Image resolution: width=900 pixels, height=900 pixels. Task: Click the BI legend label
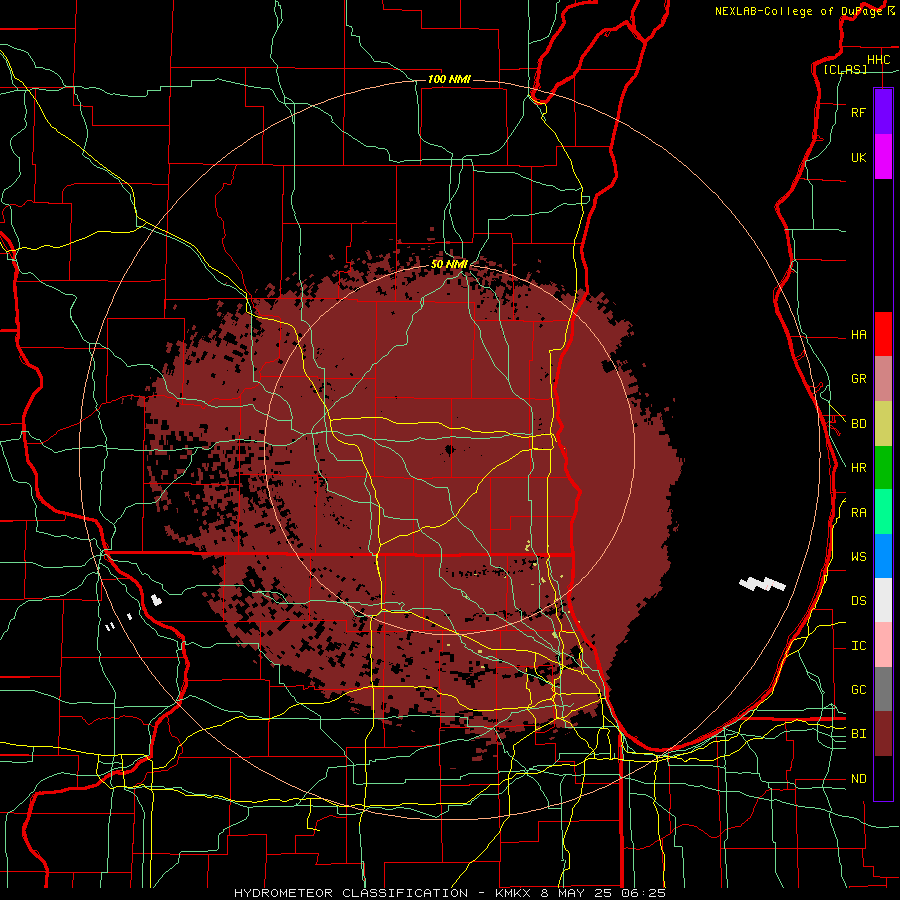[x=859, y=734]
